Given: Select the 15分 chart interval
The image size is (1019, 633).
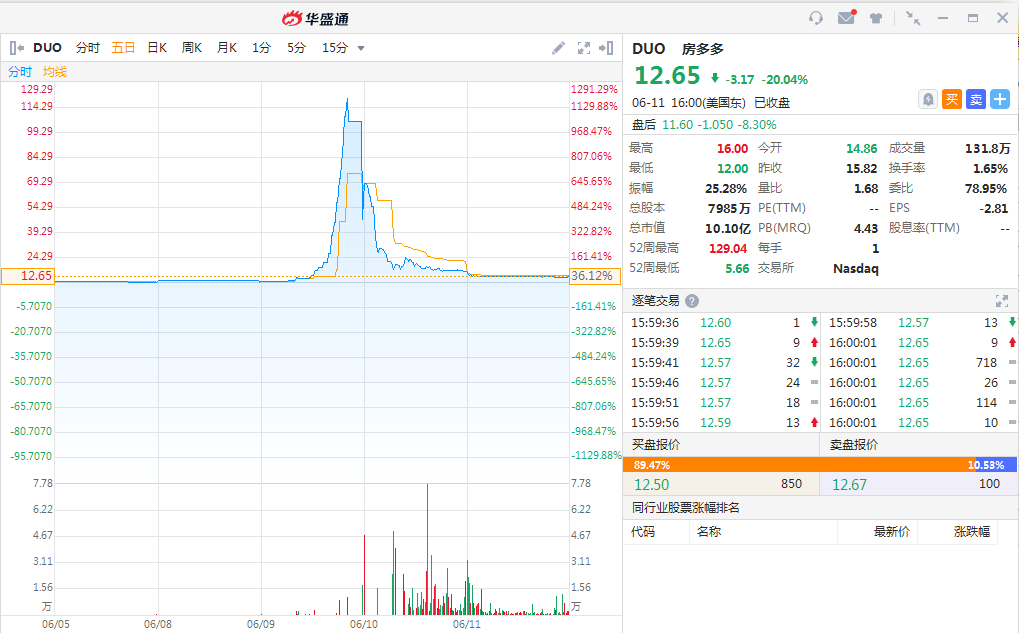Looking at the screenshot, I should point(335,48).
